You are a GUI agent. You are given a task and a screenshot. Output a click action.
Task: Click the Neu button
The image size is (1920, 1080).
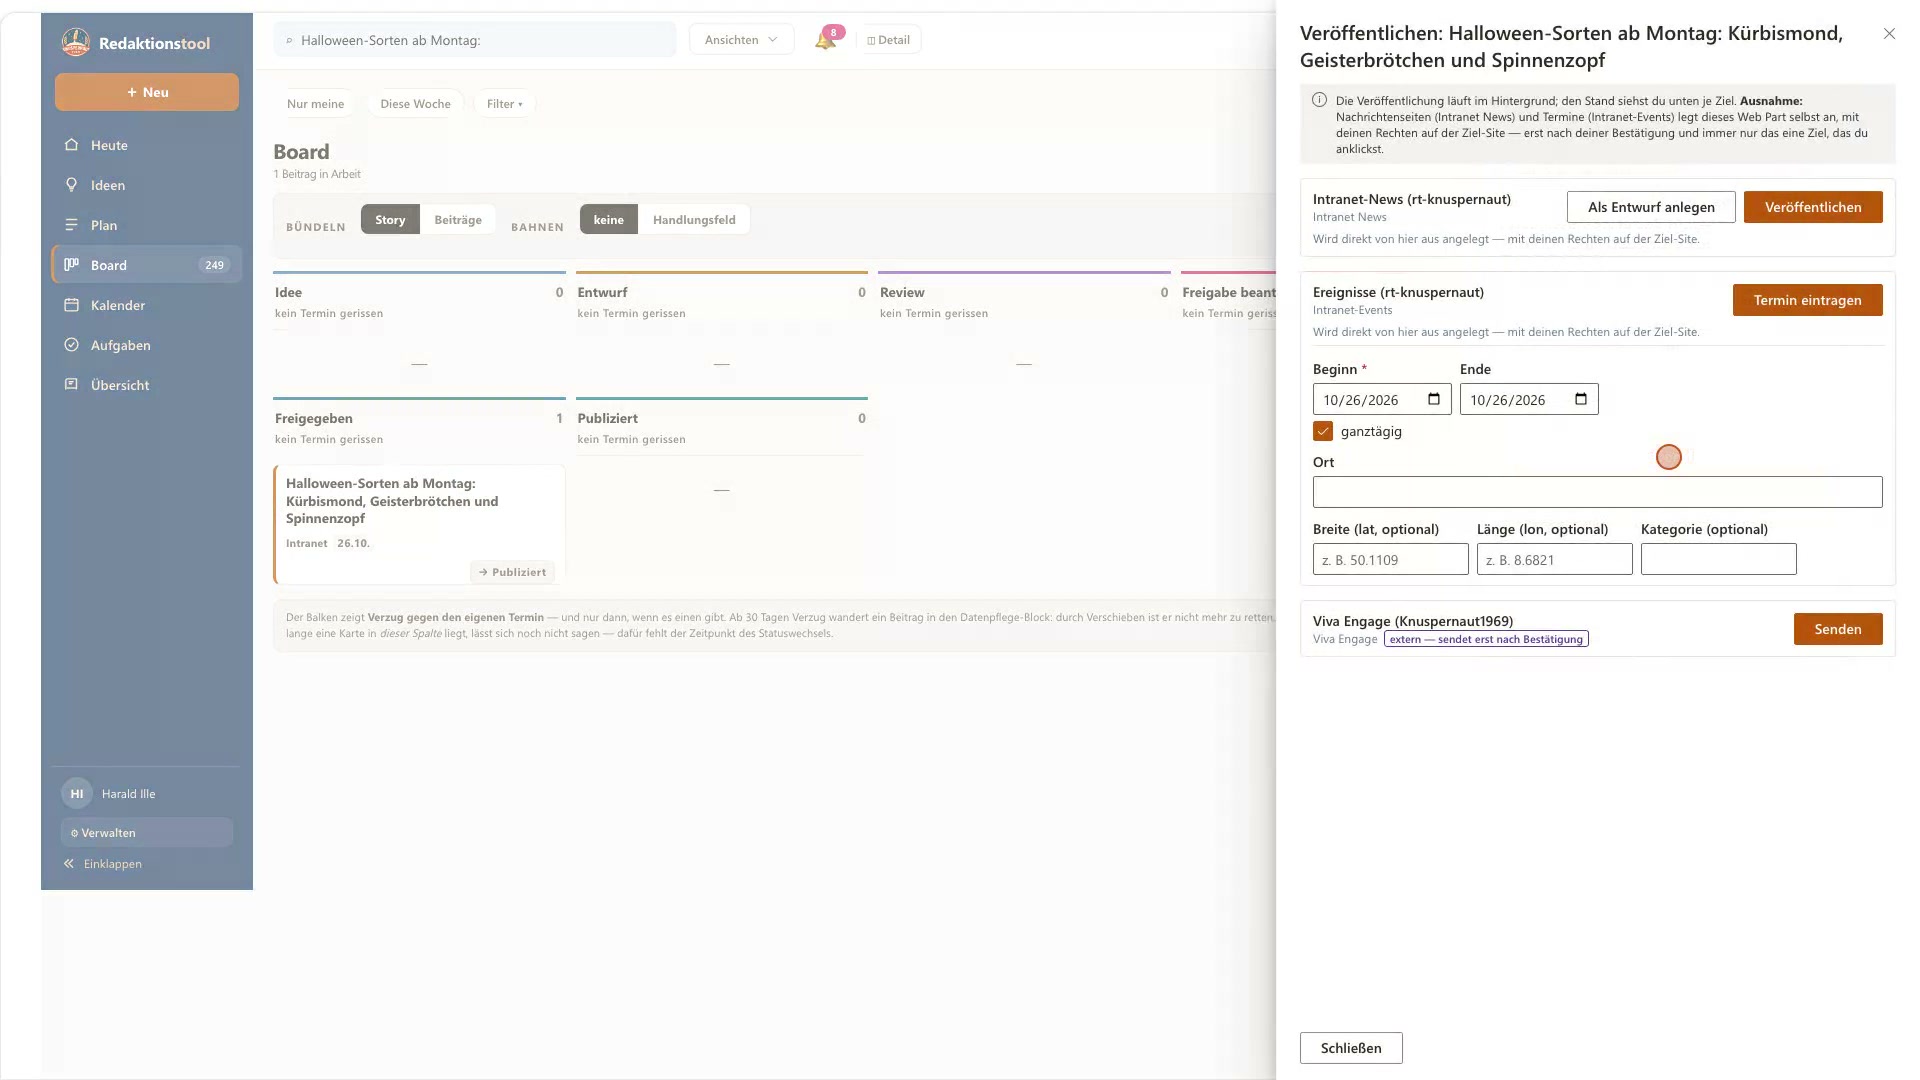click(147, 92)
